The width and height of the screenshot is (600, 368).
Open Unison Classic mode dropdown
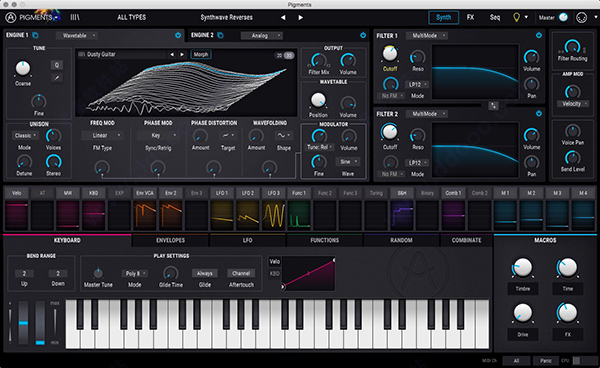coord(25,135)
